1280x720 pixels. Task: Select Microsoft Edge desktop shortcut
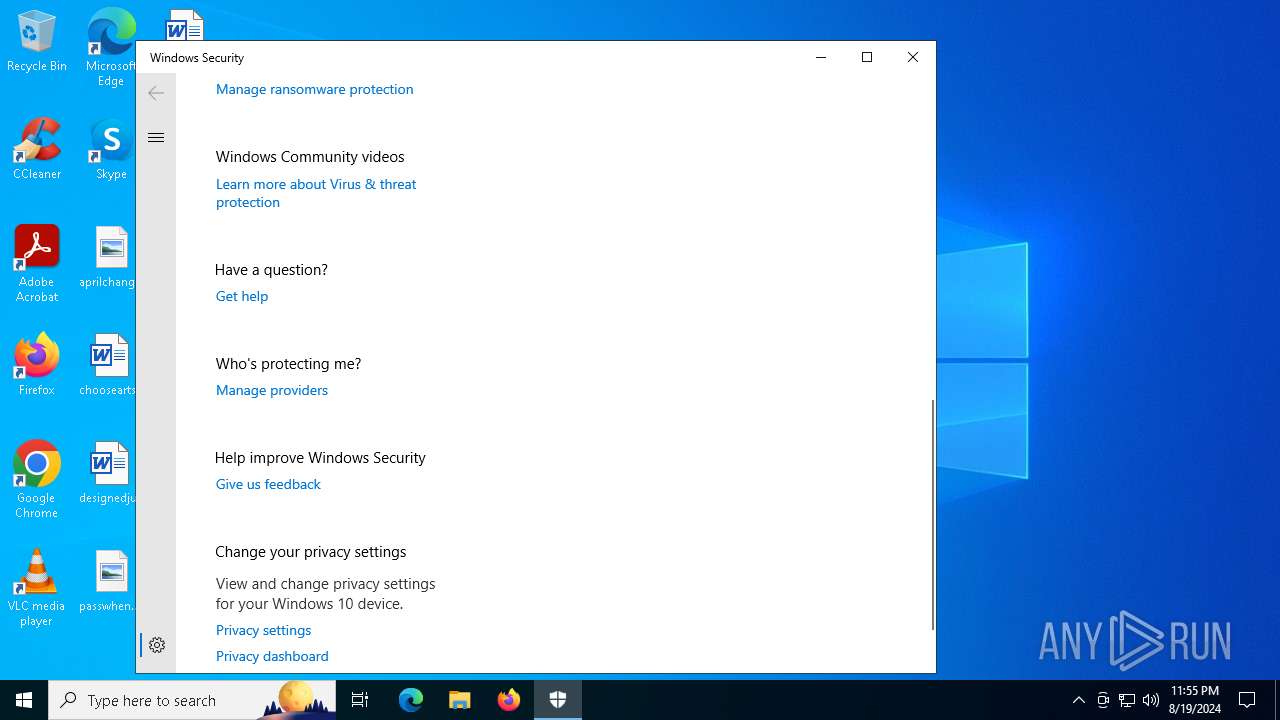click(111, 48)
